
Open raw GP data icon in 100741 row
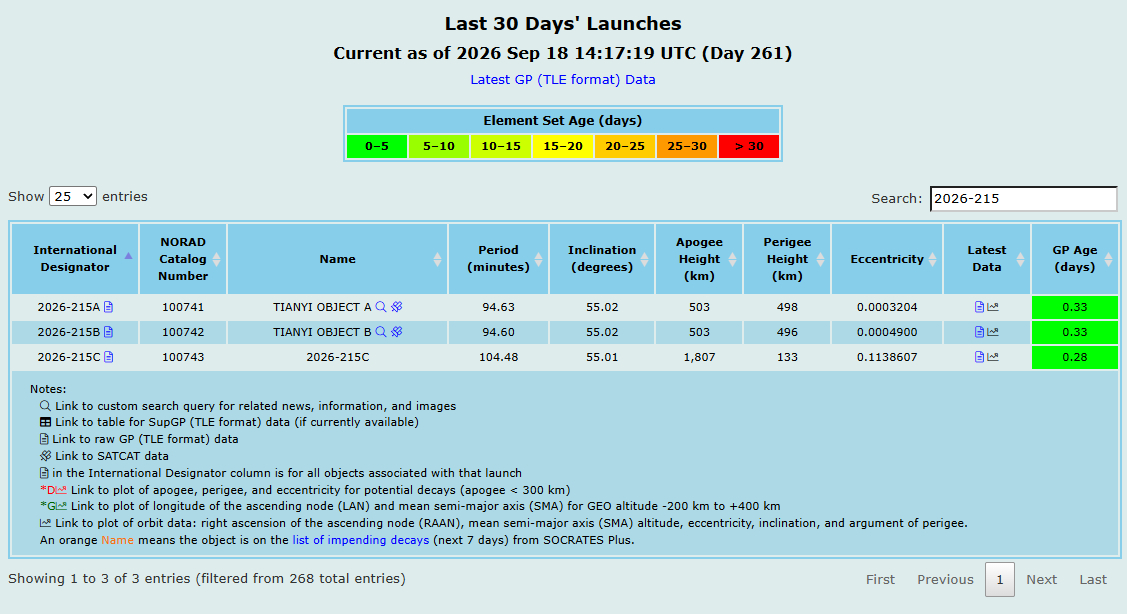[979, 307]
